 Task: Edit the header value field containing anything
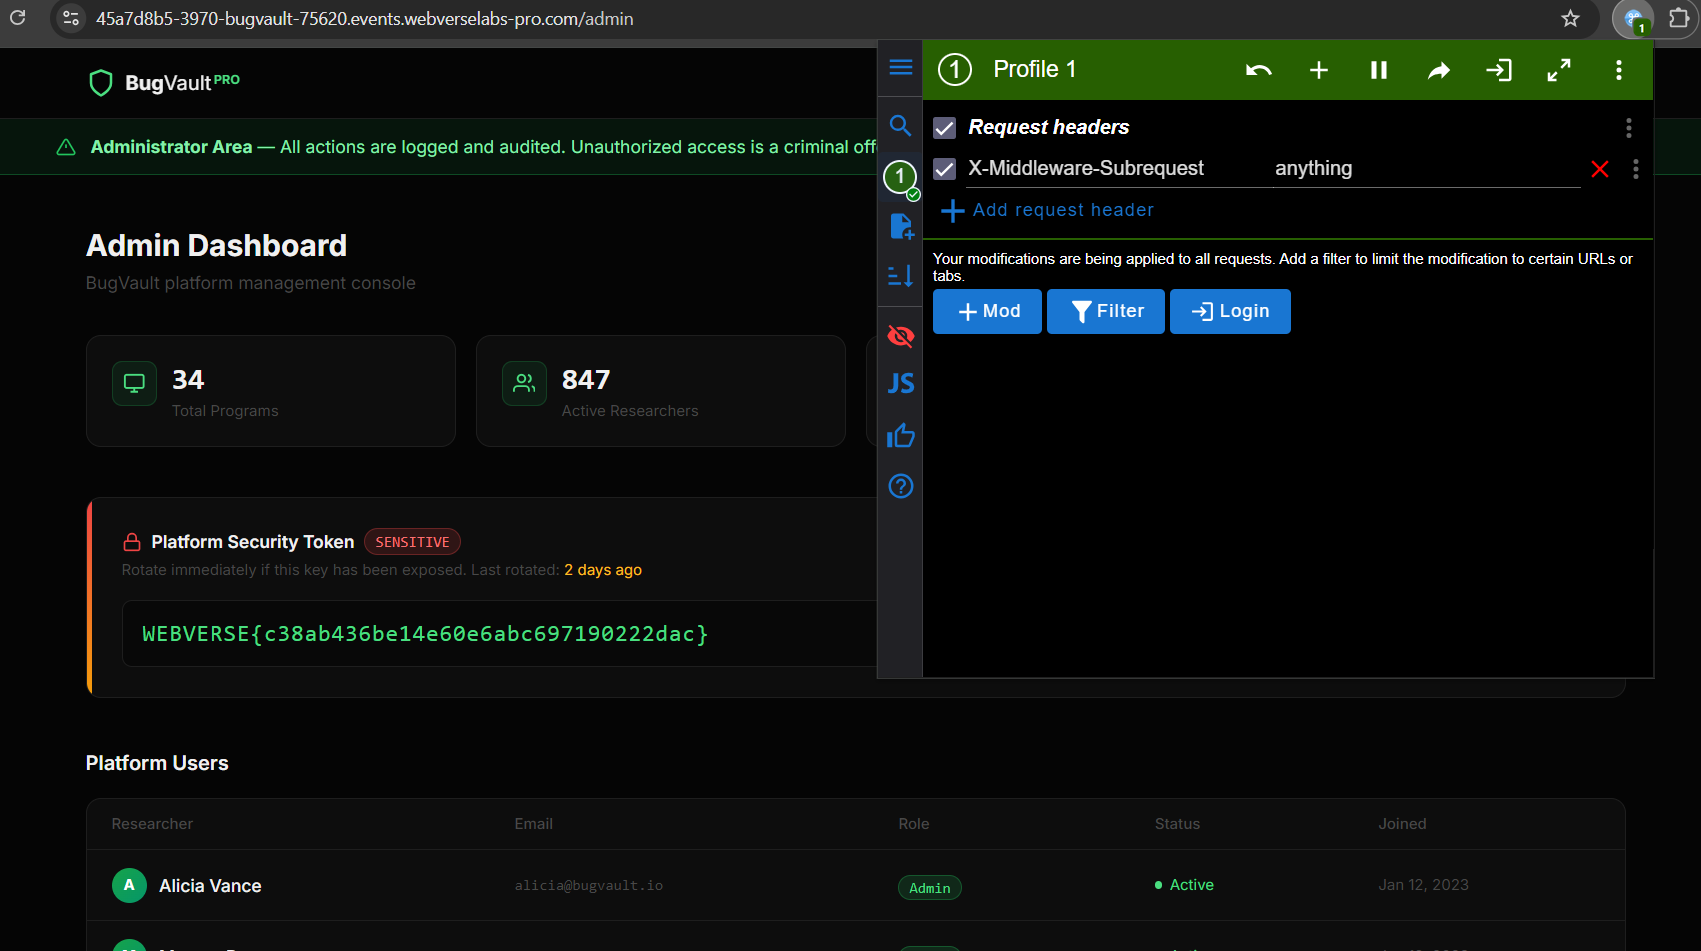click(1427, 169)
